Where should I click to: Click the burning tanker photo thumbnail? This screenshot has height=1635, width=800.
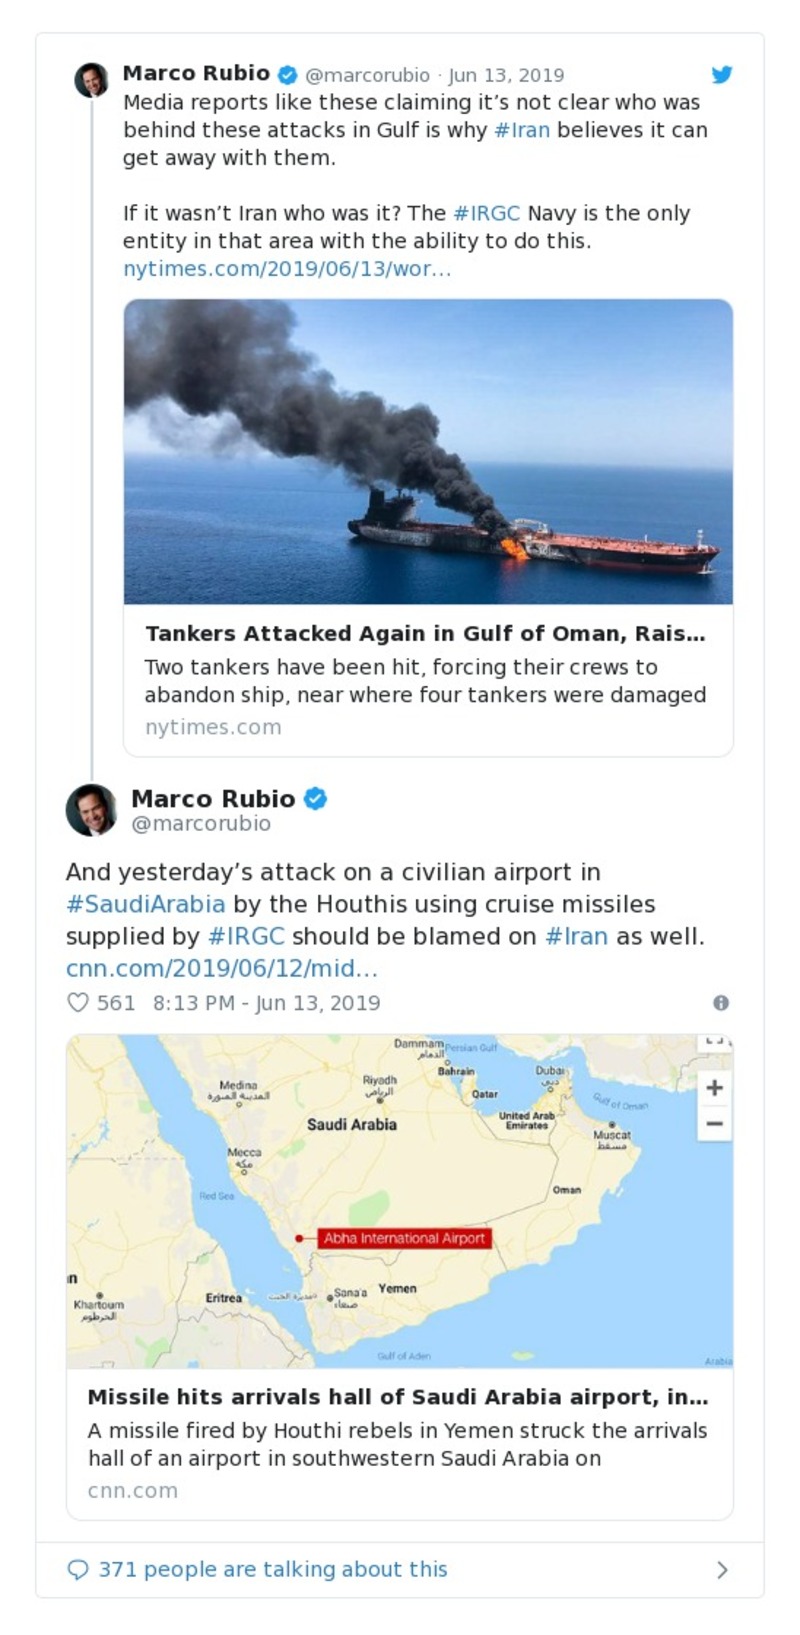[428, 450]
